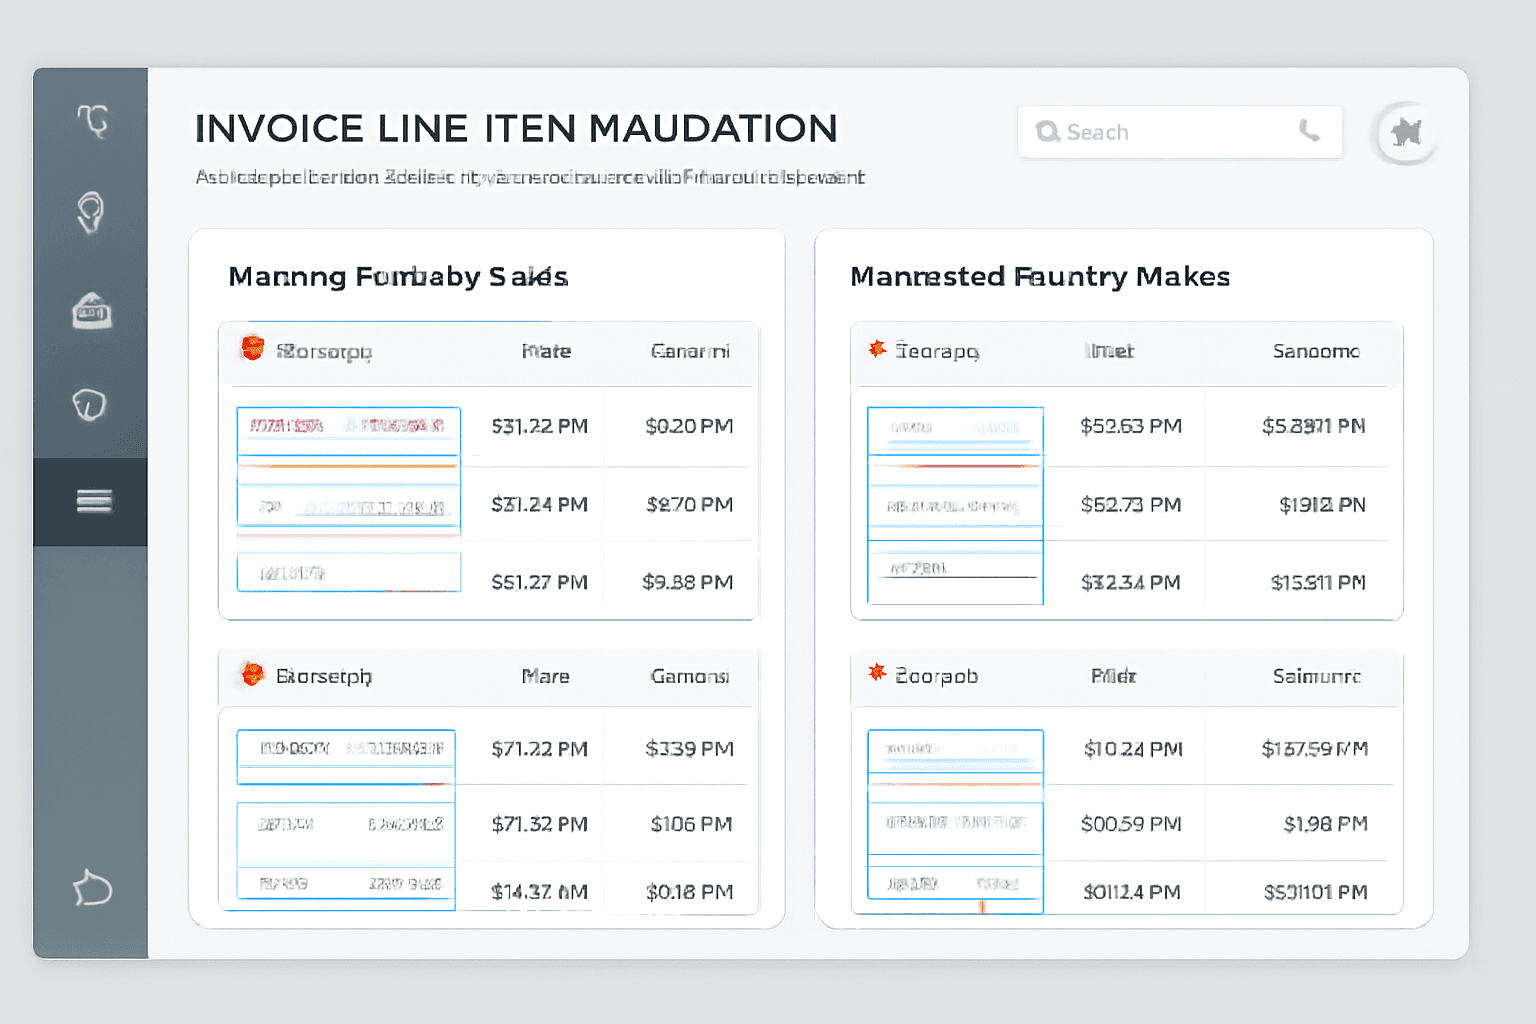Focus the Seach input field
This screenshot has height=1024, width=1536.
click(1180, 132)
